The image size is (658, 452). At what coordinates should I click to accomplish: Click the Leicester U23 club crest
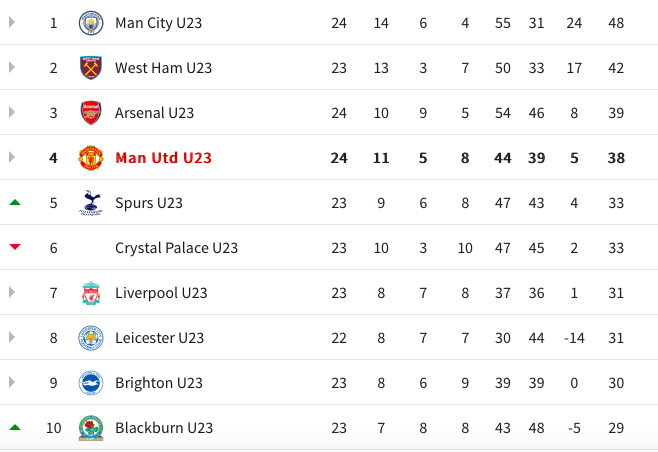(x=91, y=338)
